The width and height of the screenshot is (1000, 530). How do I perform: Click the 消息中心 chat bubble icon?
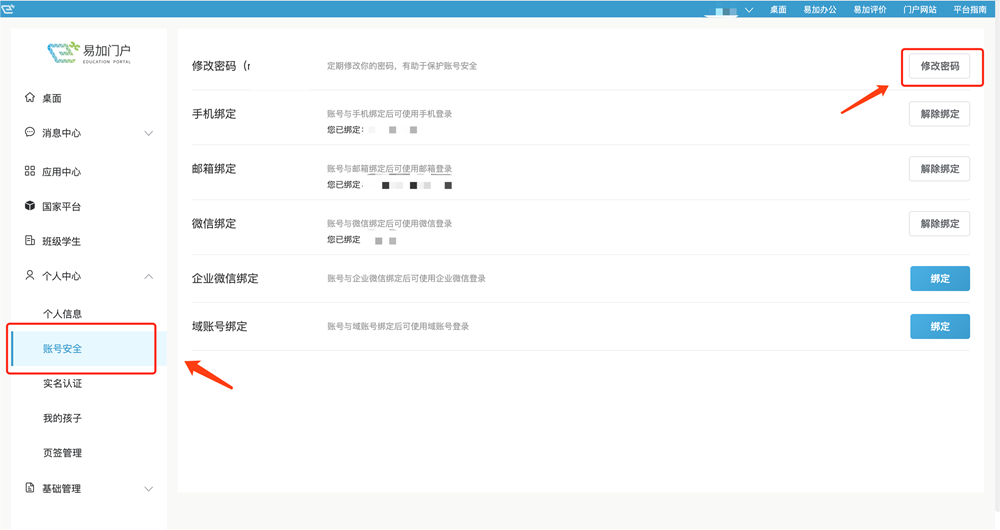(29, 132)
